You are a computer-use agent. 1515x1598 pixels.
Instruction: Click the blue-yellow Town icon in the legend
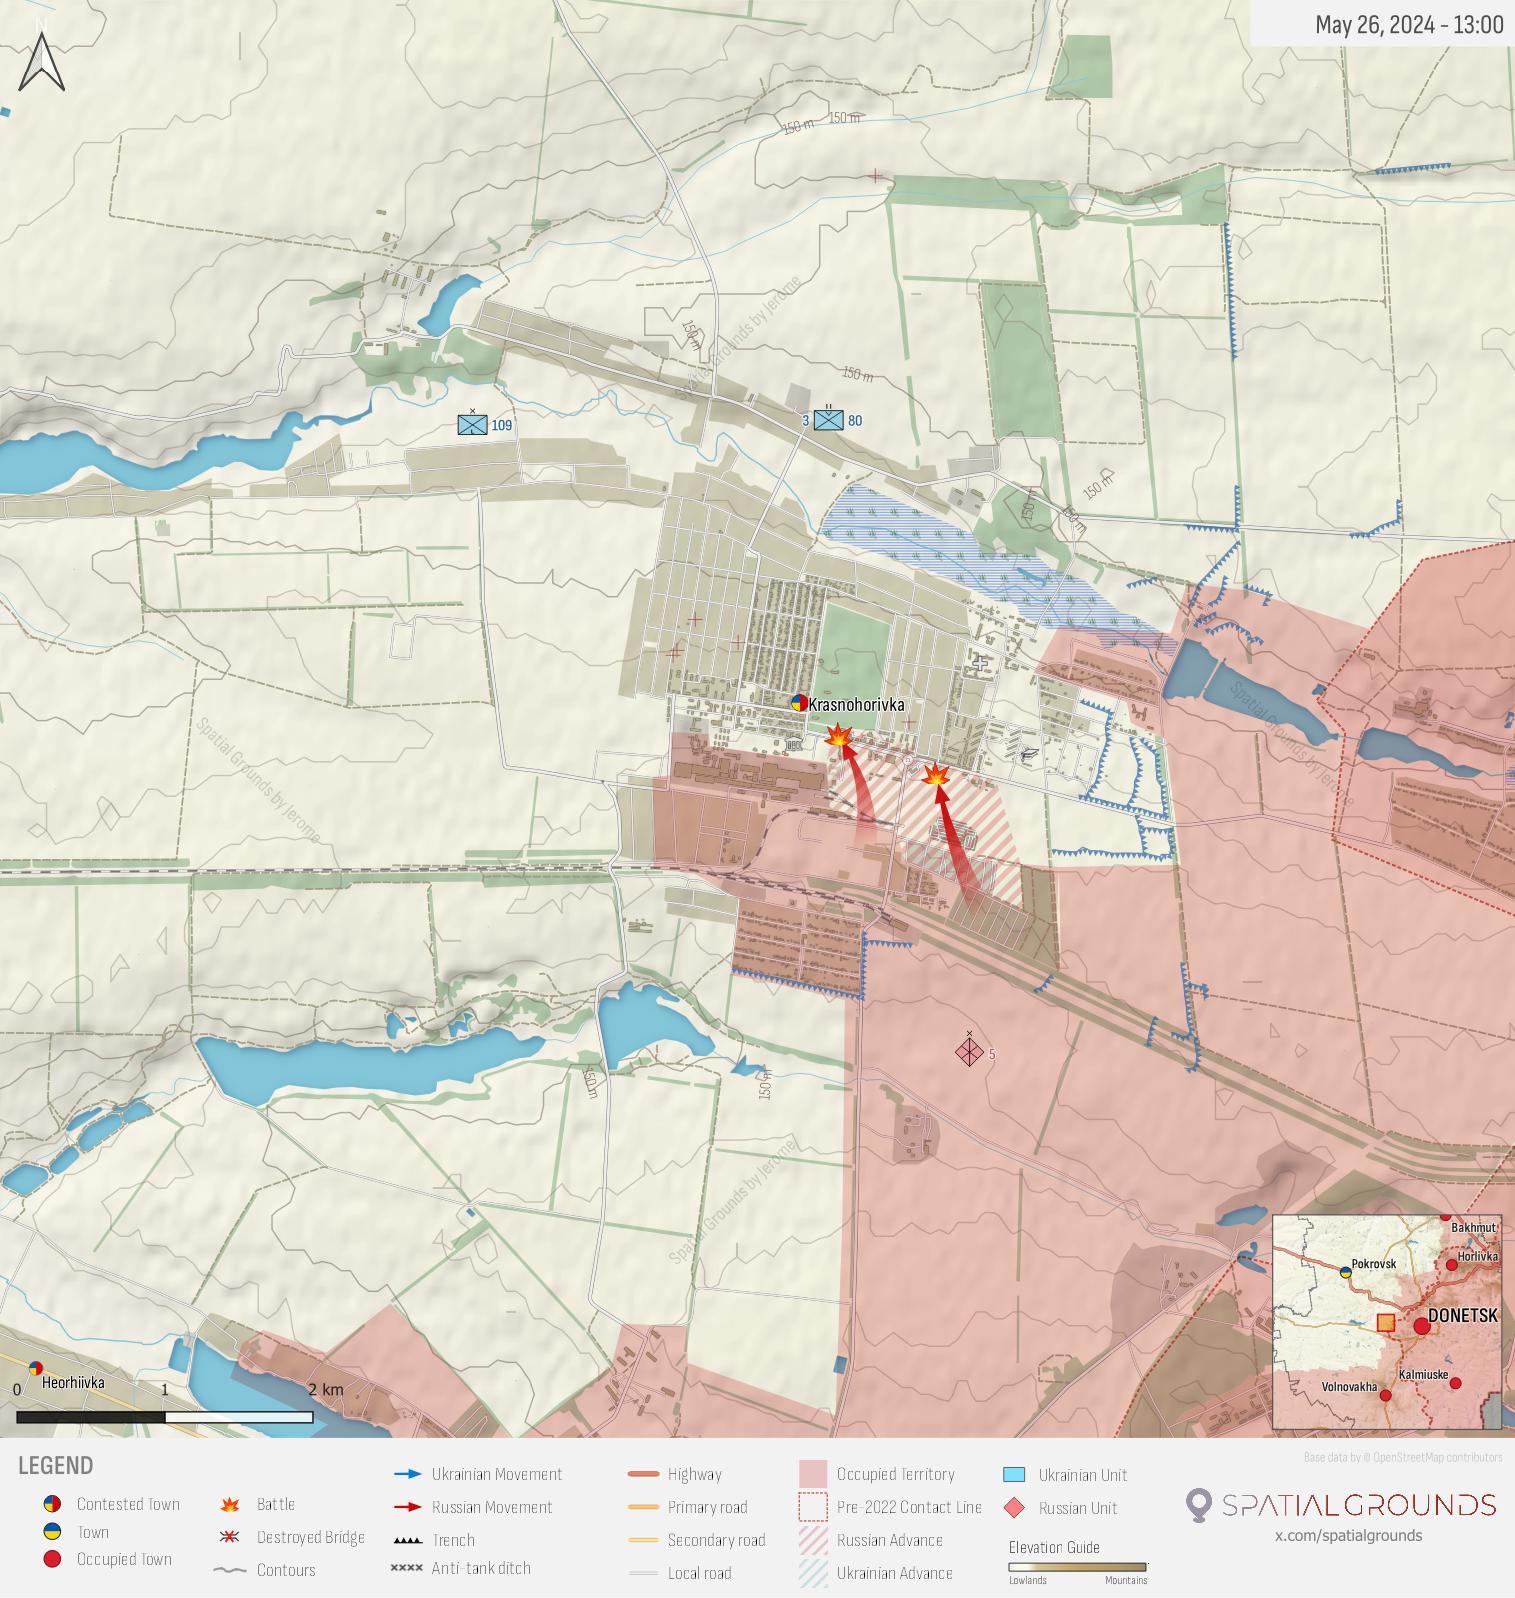(x=52, y=1531)
